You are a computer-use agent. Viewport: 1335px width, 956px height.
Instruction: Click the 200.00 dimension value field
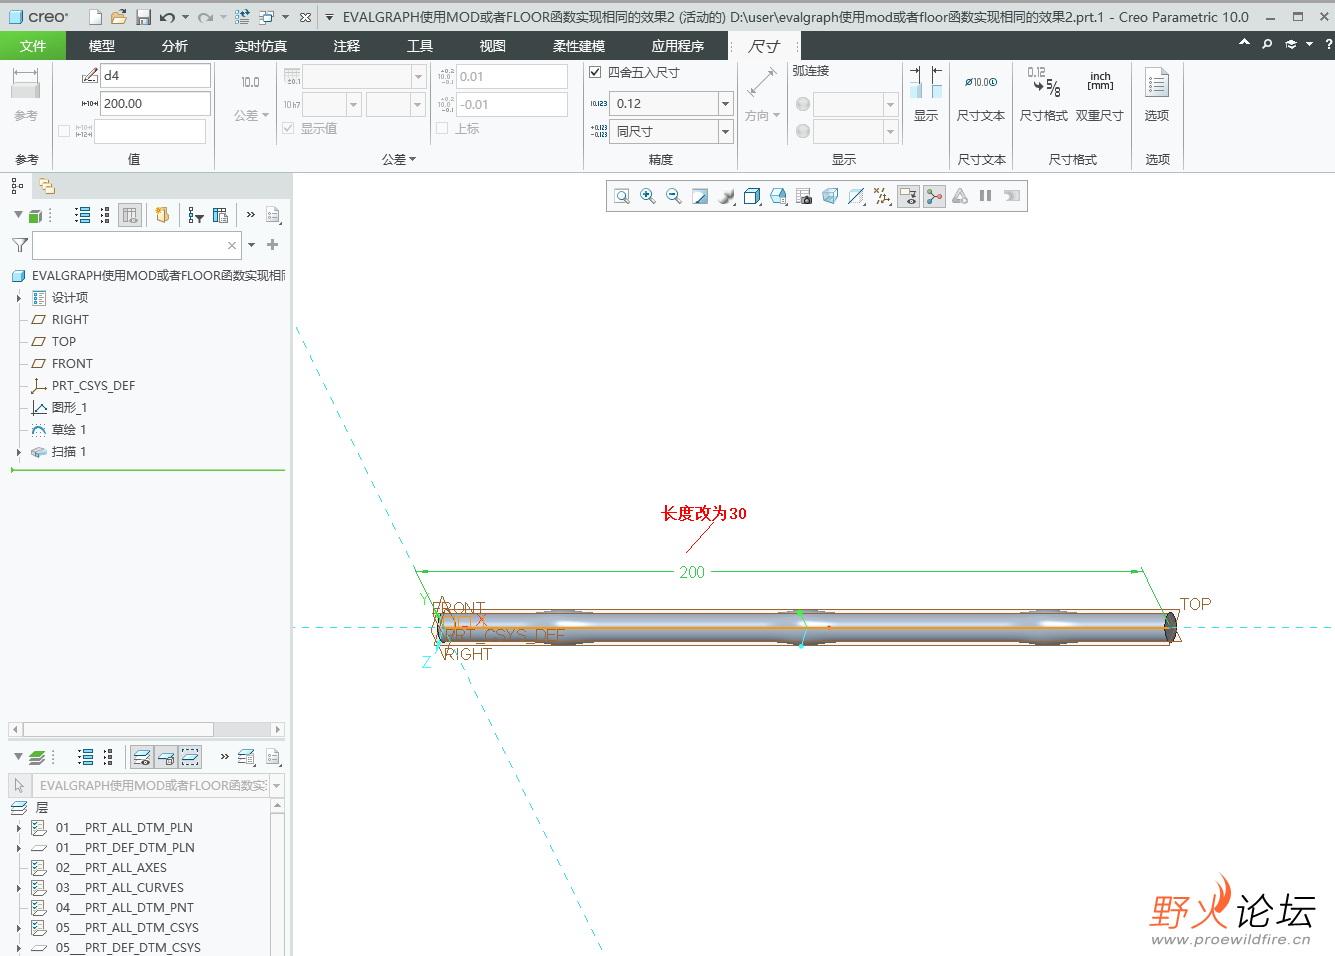pyautogui.click(x=155, y=103)
